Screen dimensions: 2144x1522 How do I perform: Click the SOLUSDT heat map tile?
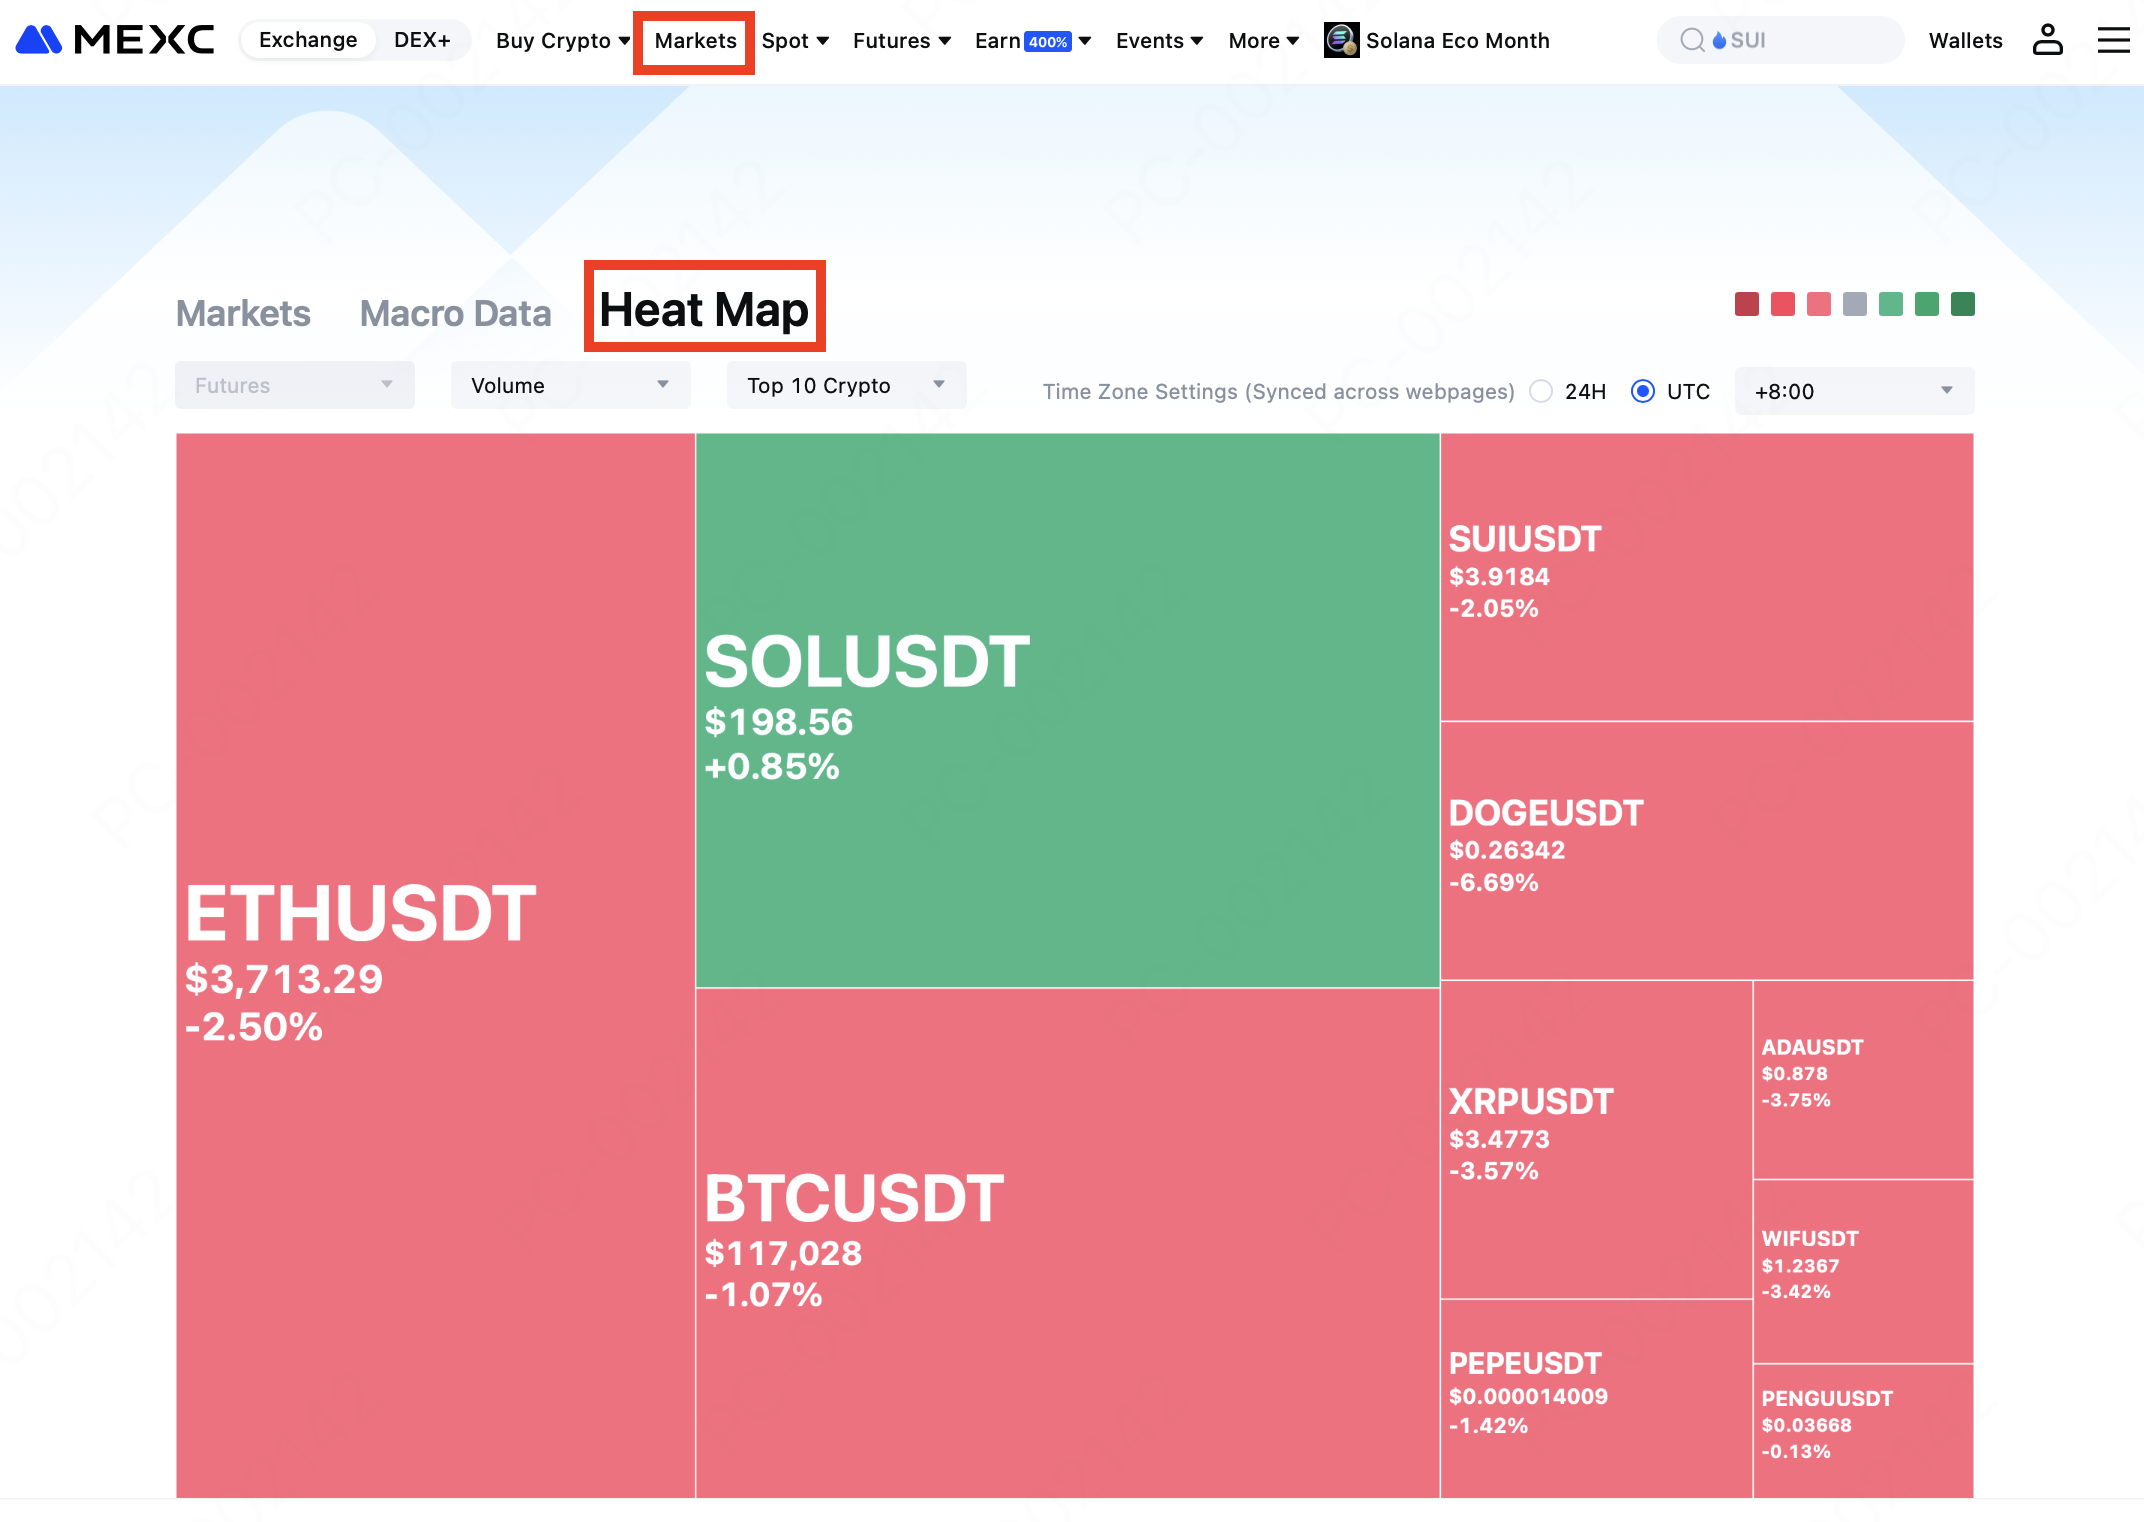[x=1067, y=710]
